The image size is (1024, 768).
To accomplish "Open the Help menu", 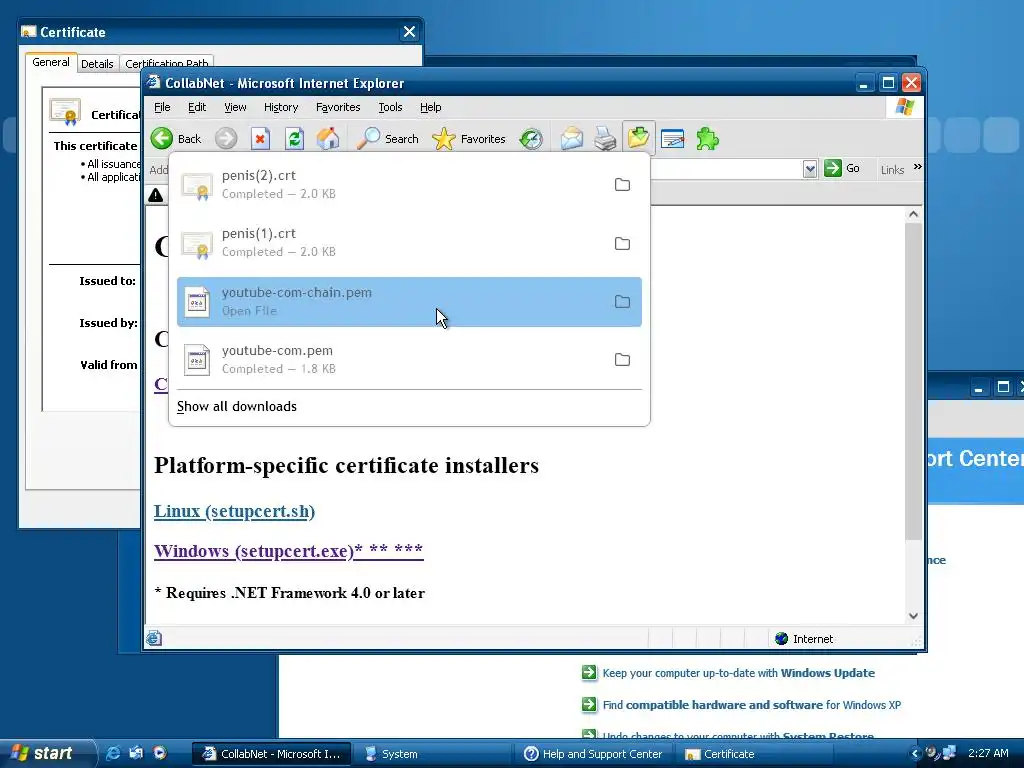I will pos(430,107).
